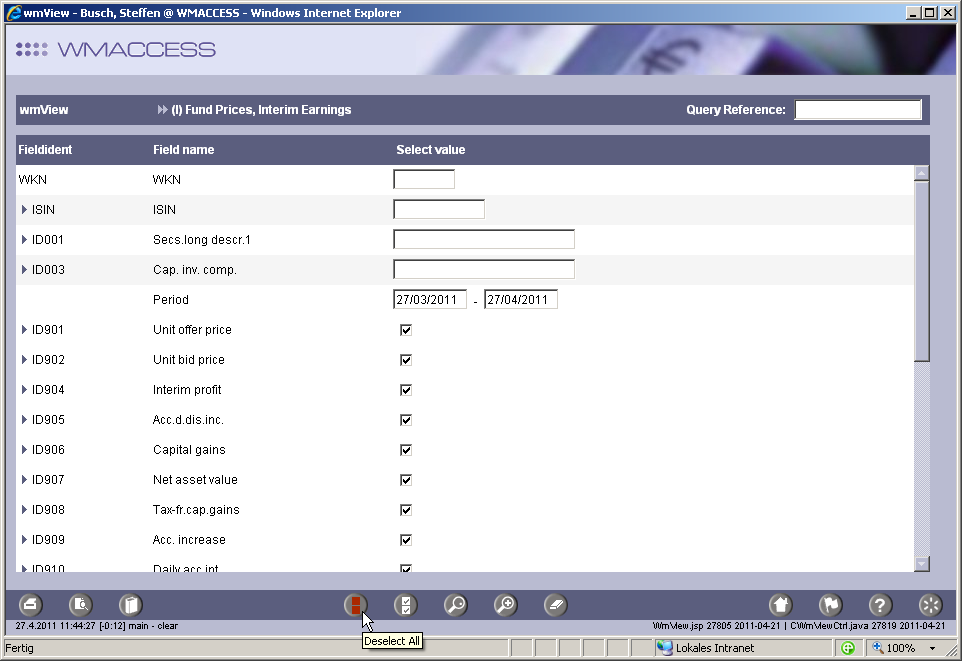The width and height of the screenshot is (962, 661).
Task: Click the magnifier search icon
Action: click(x=455, y=605)
